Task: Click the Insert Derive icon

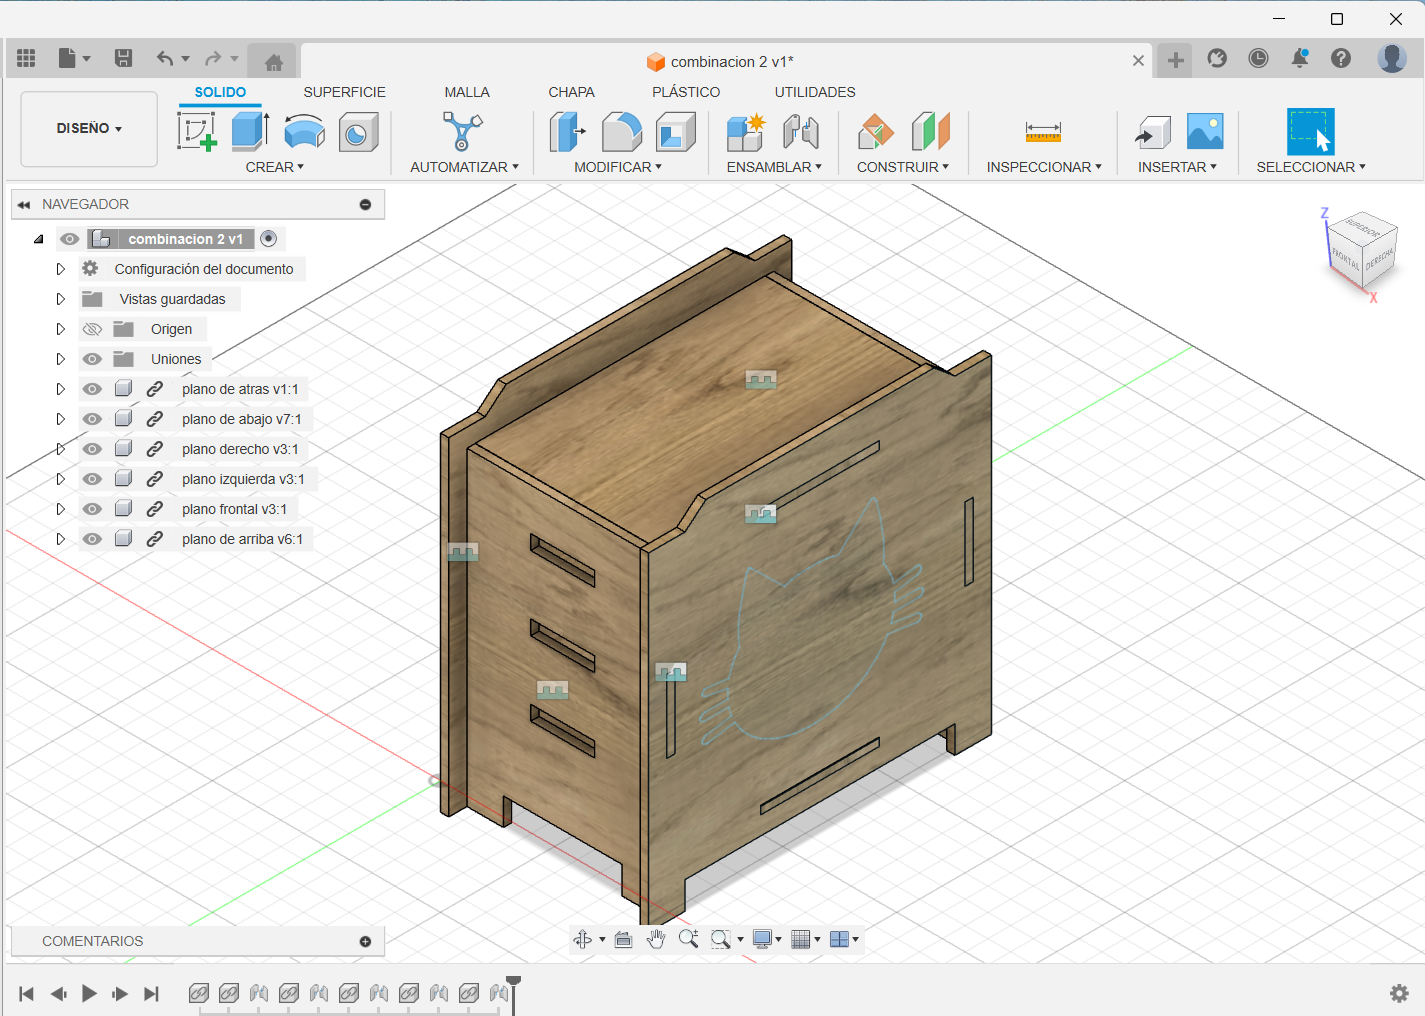Action: 1152,132
